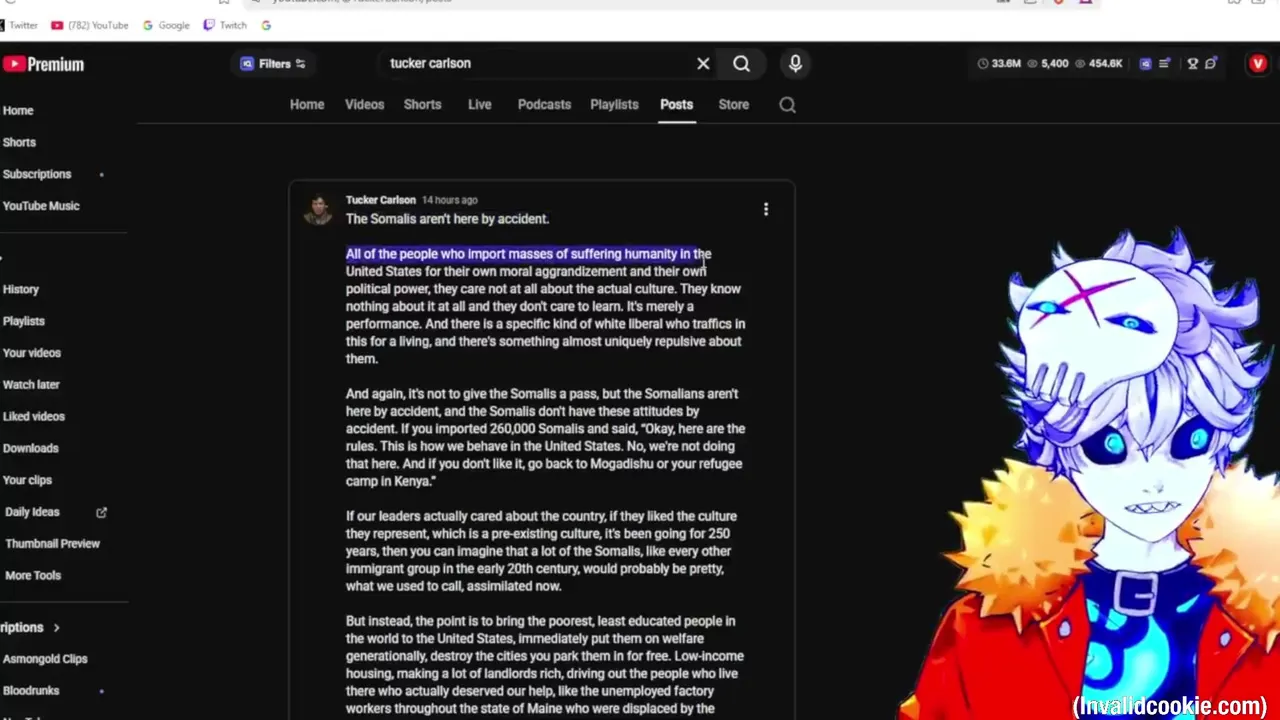Click the channel search magnifier icon
This screenshot has width=1280, height=720.
787,105
